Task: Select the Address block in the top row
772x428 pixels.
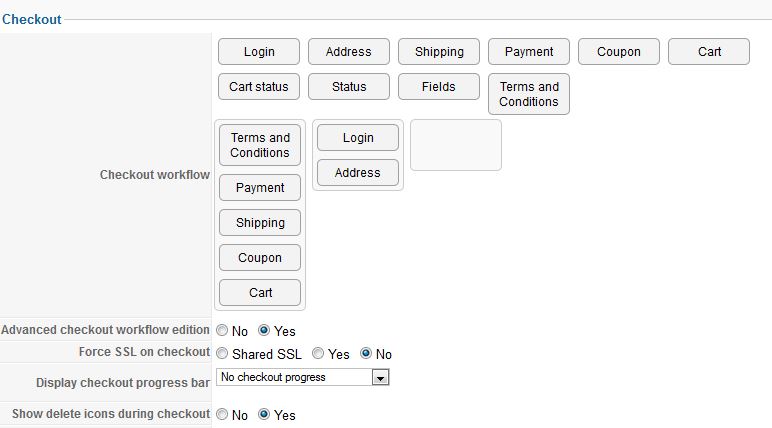Action: 349,52
